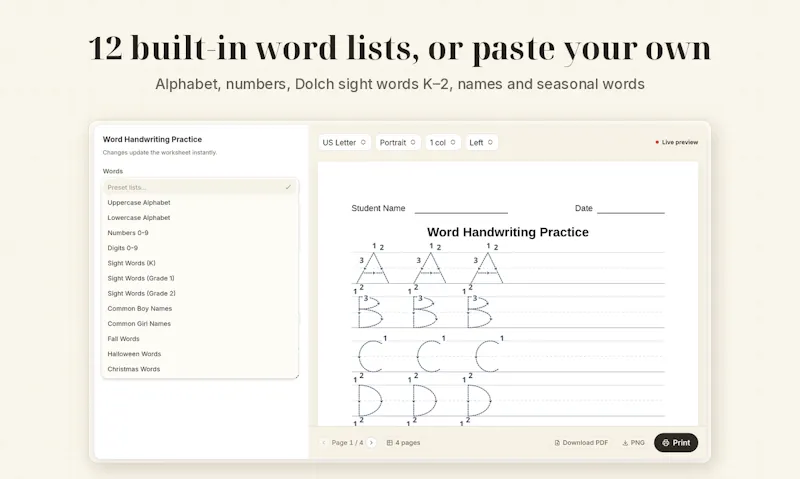
Task: Go to previous page arrow
Action: tap(323, 443)
